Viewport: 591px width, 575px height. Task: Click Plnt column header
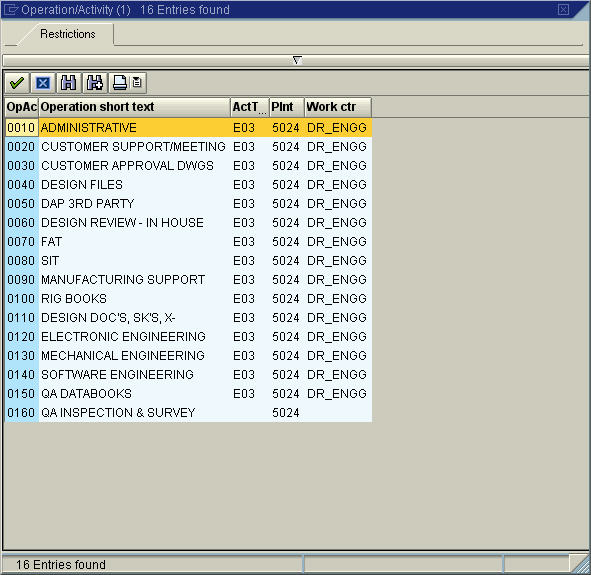(x=287, y=107)
